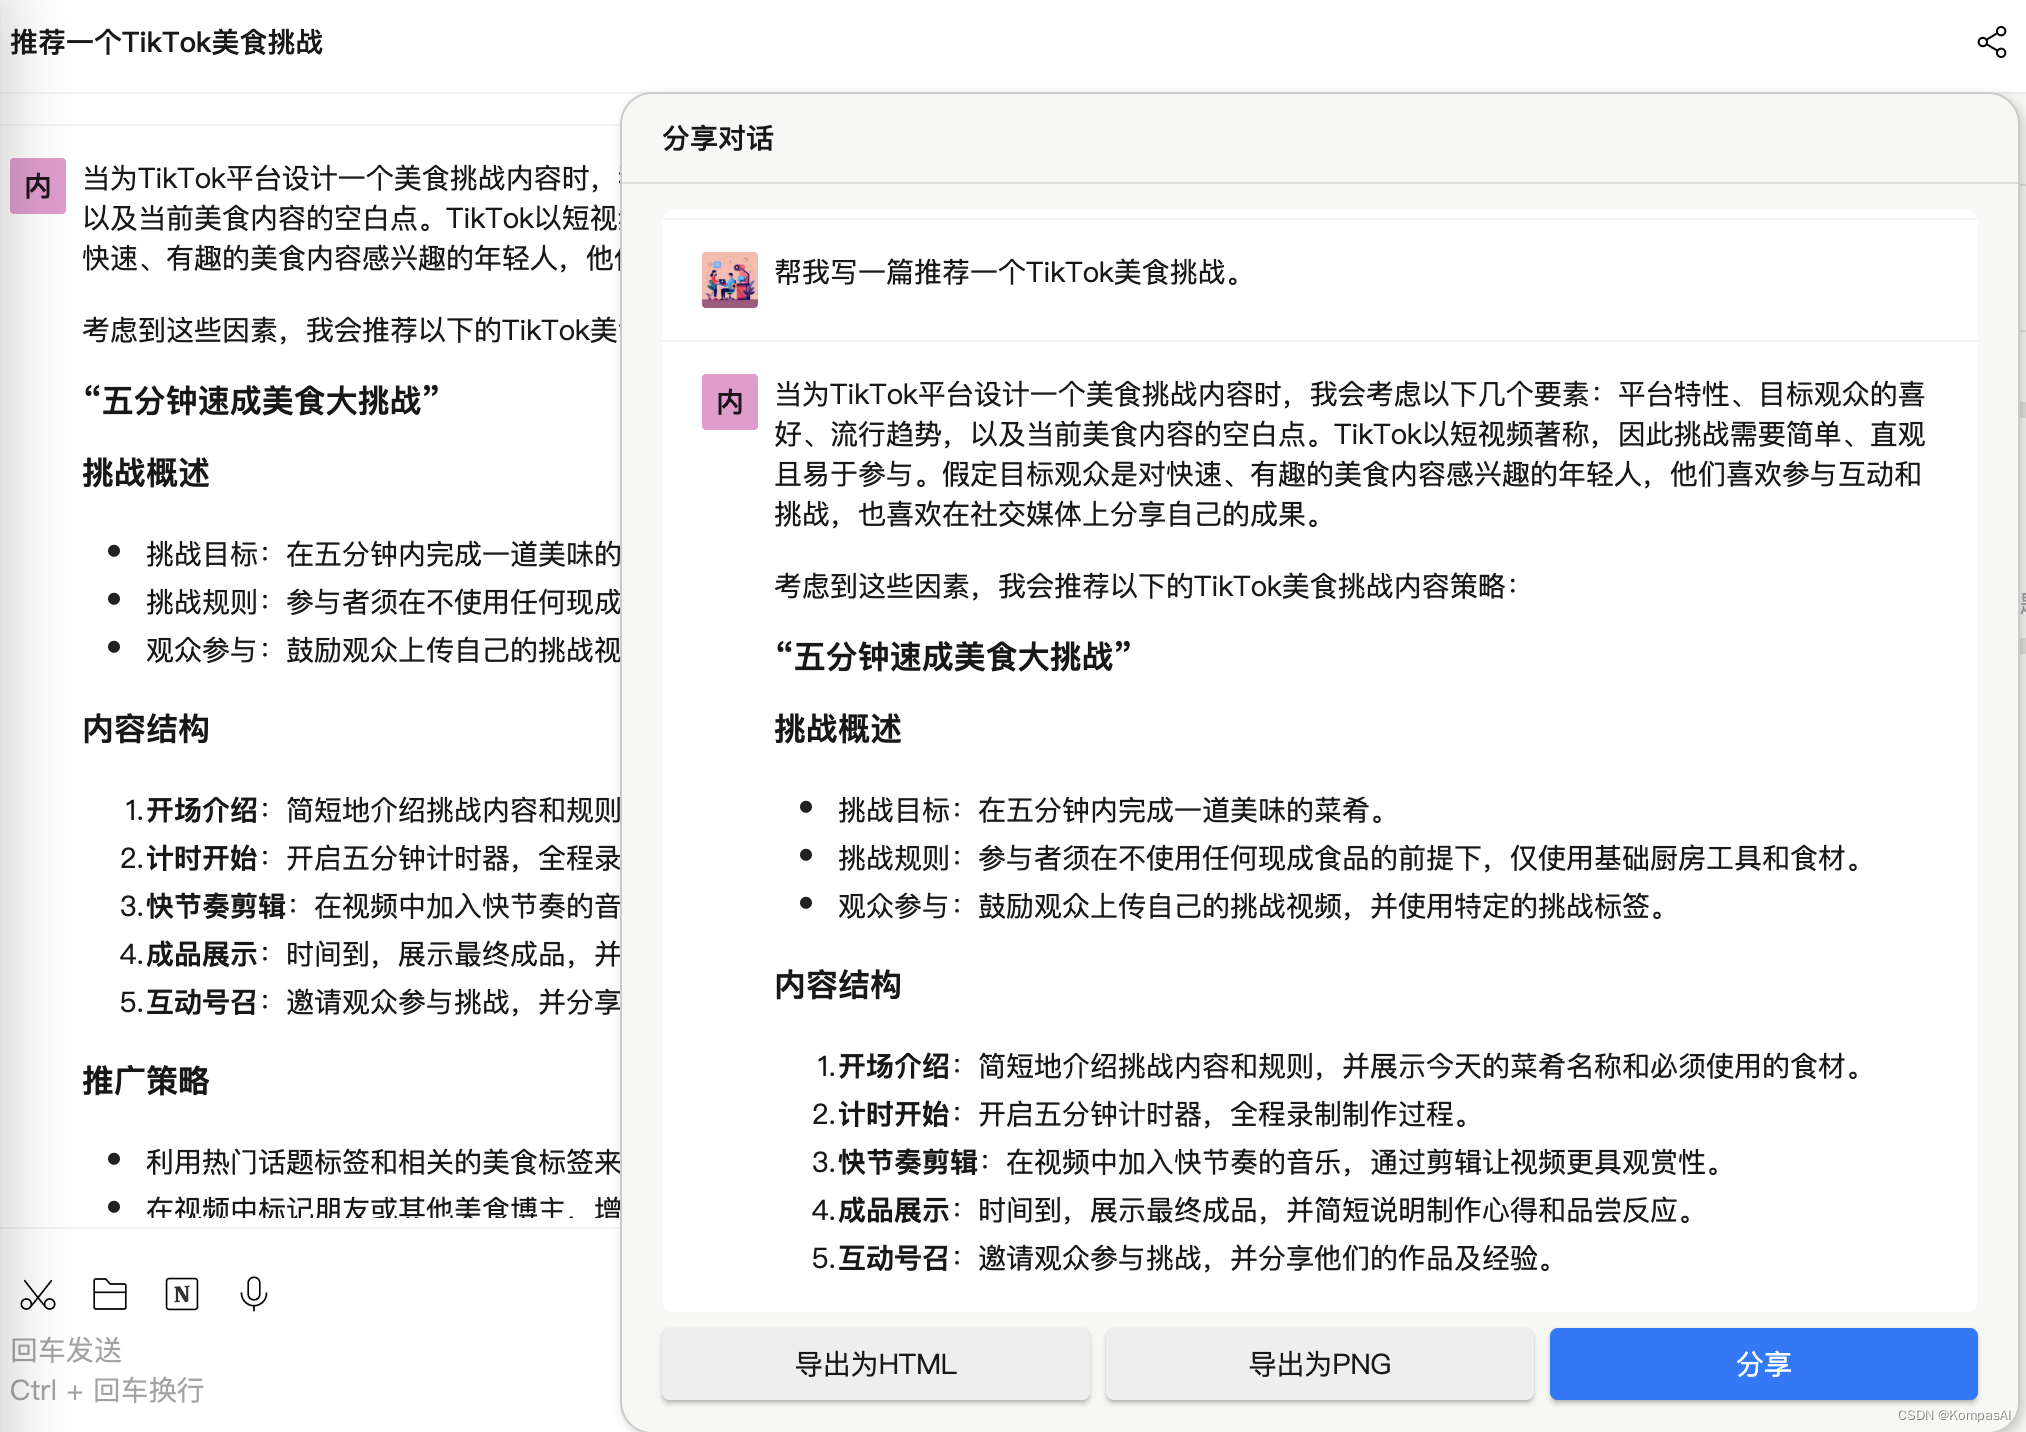
Task: Click the heading 五分钟速成美食大挑战 in dialog
Action: 952,657
